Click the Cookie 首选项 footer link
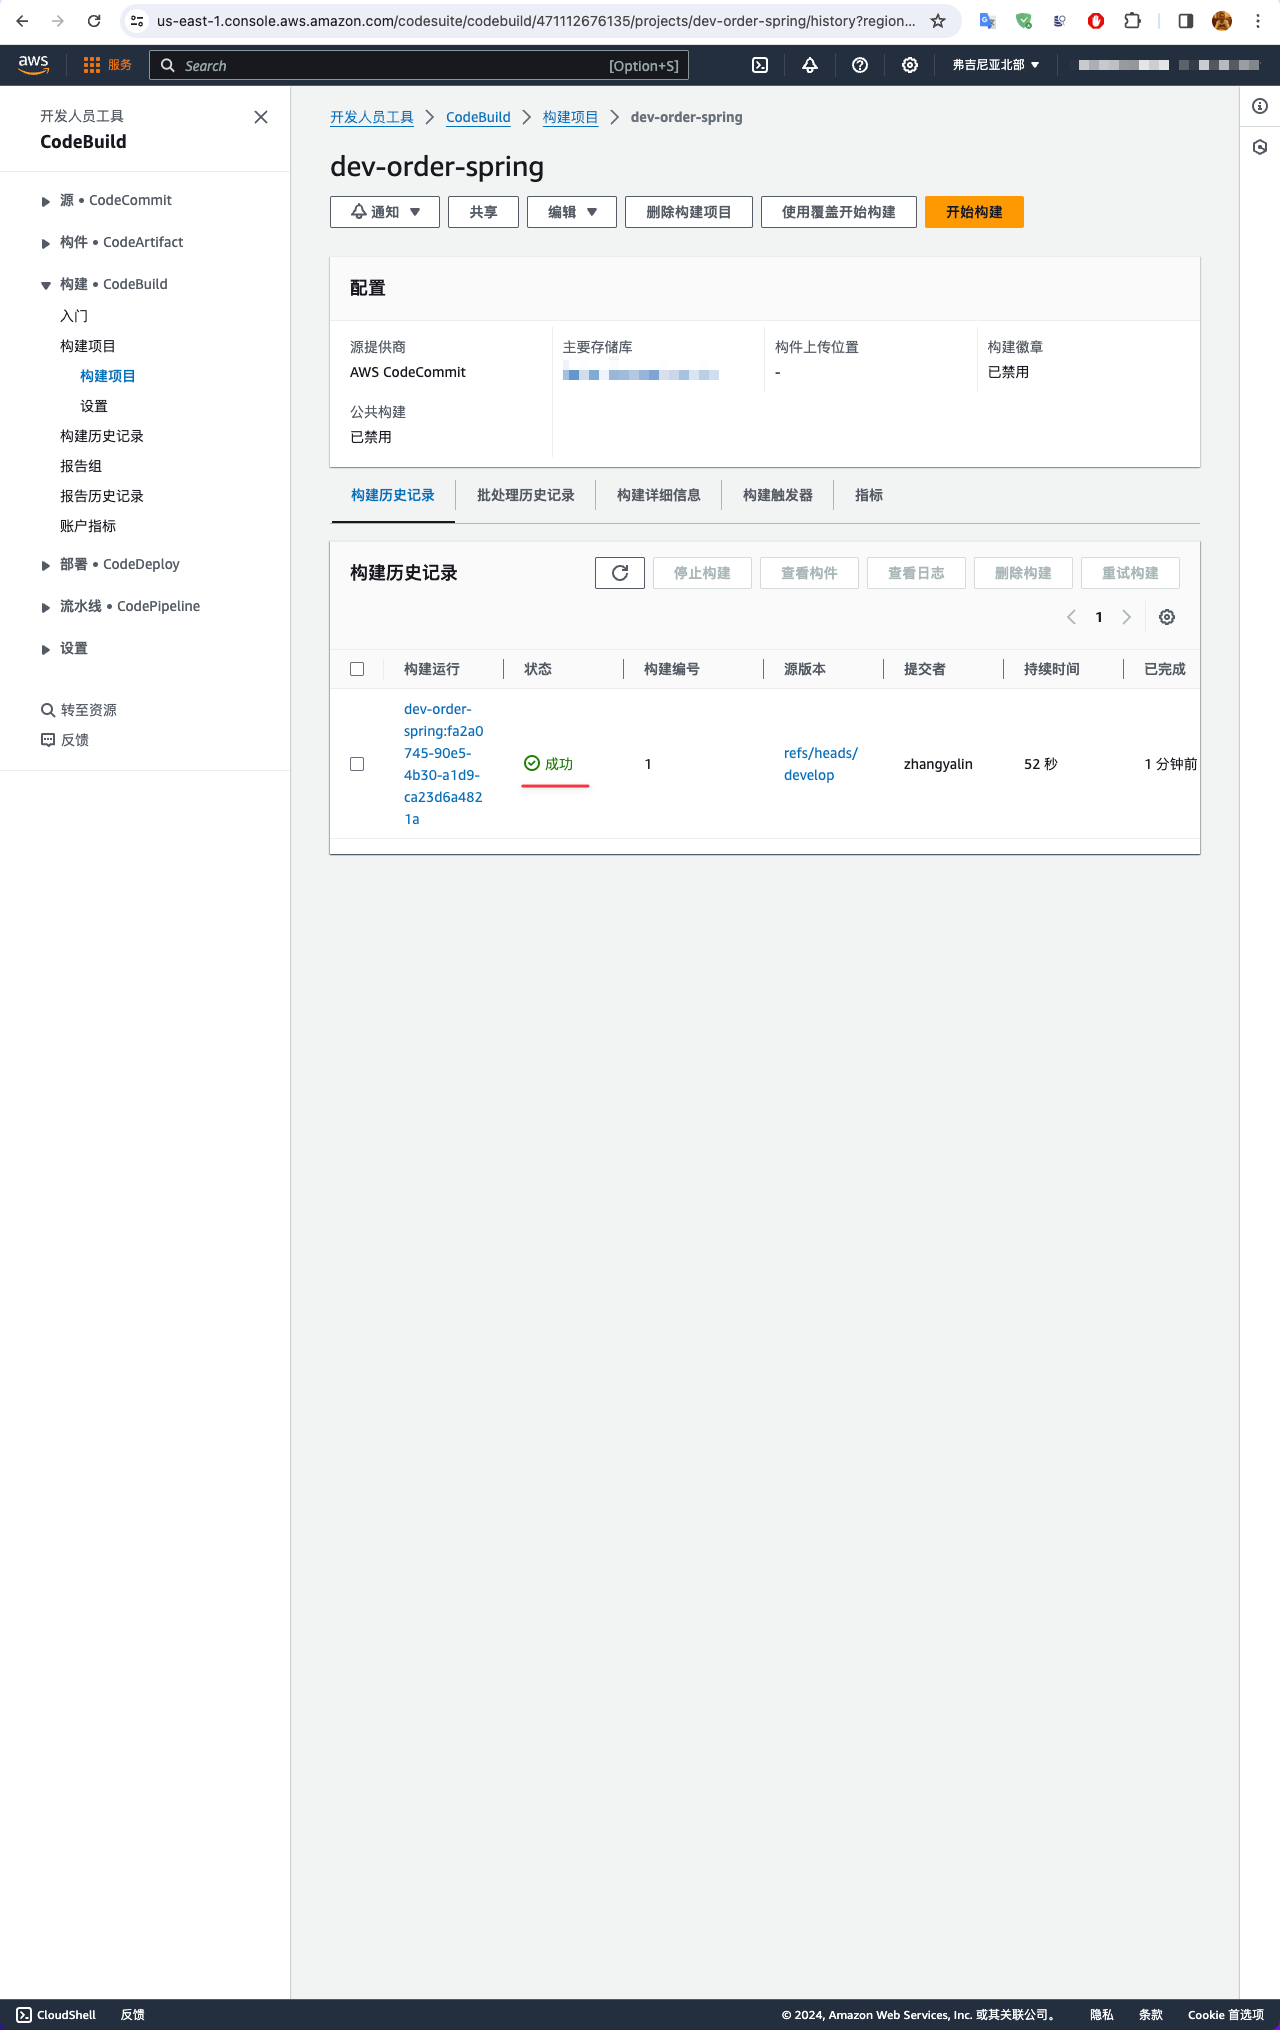1280x2030 pixels. point(1225,2015)
